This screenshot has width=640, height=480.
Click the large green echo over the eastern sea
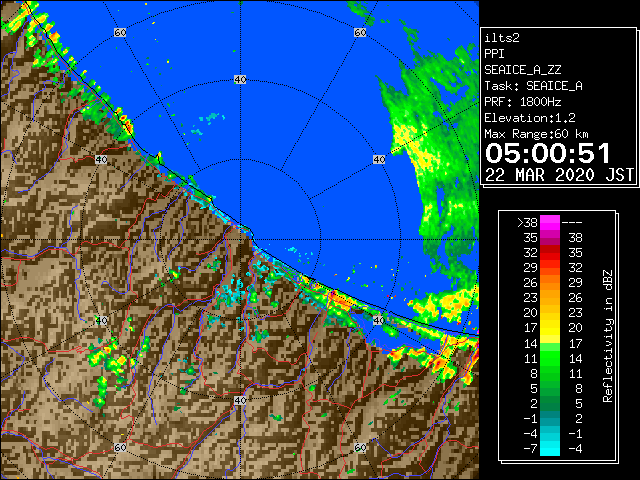point(433,163)
